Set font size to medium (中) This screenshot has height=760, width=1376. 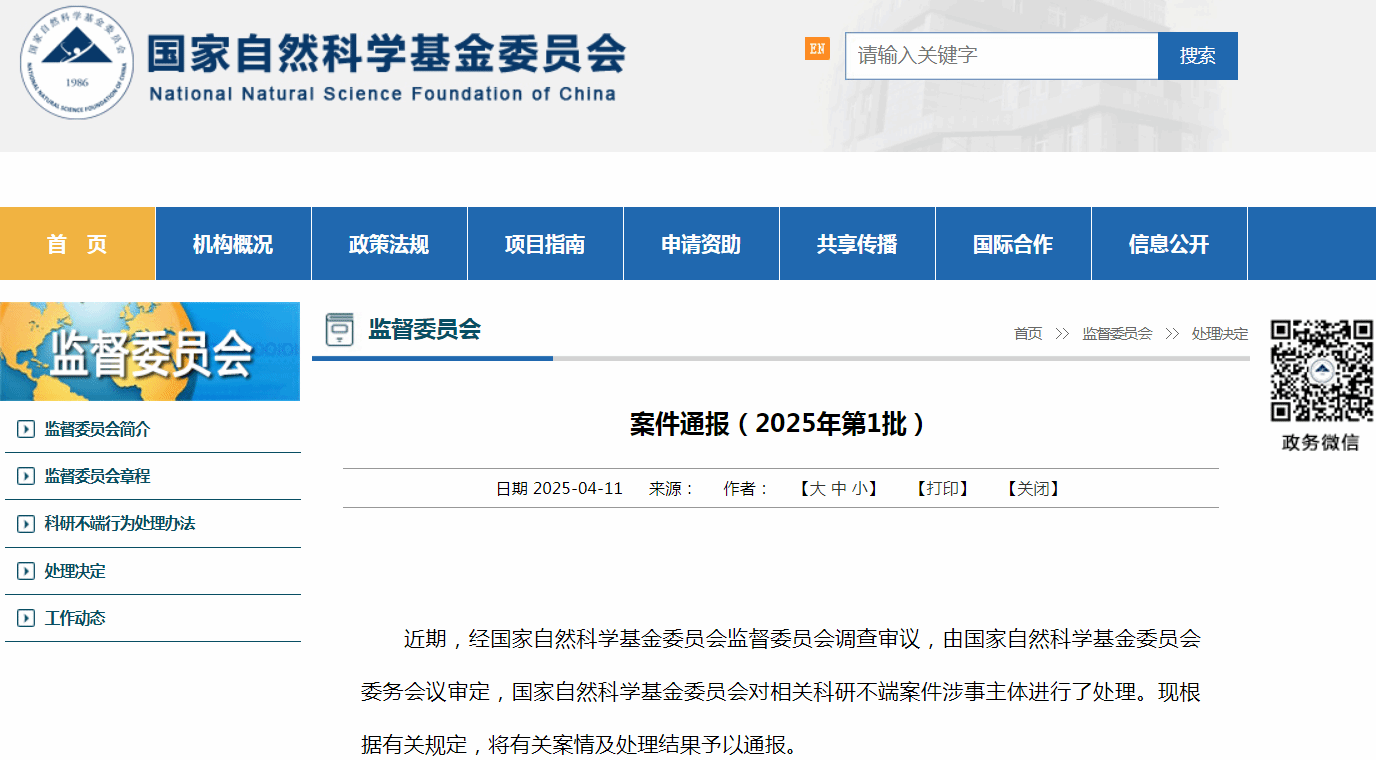(x=839, y=489)
